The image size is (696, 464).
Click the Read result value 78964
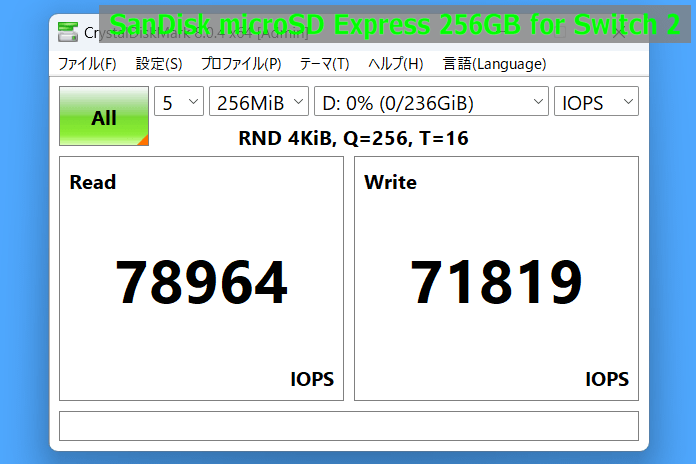(201, 282)
